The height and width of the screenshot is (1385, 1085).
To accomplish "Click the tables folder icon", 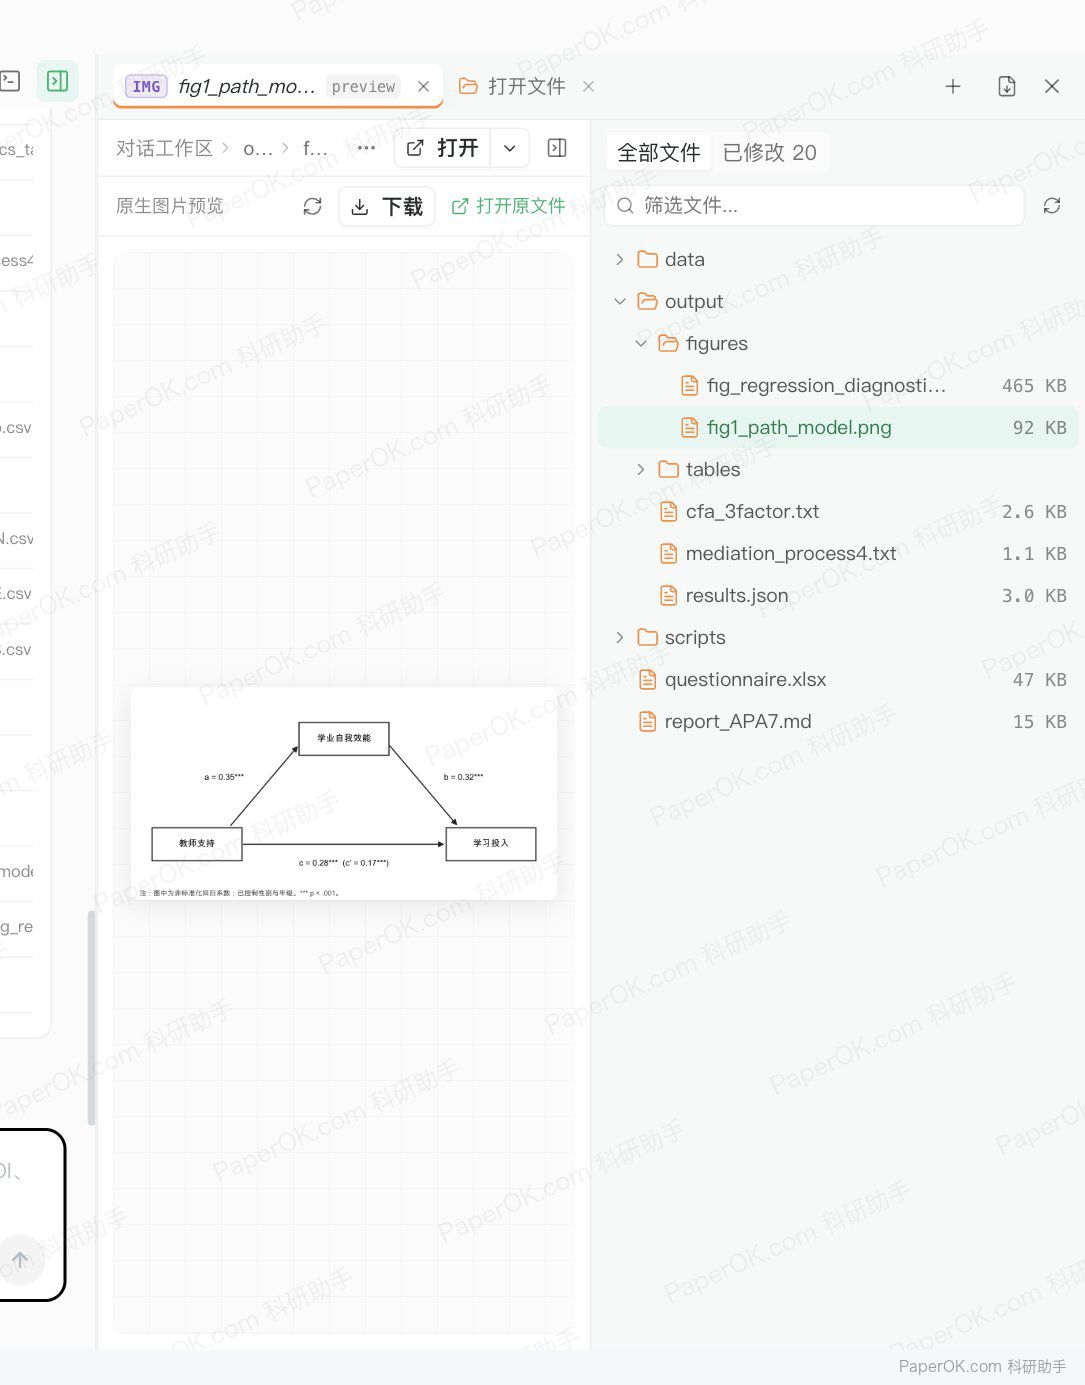I will (669, 470).
